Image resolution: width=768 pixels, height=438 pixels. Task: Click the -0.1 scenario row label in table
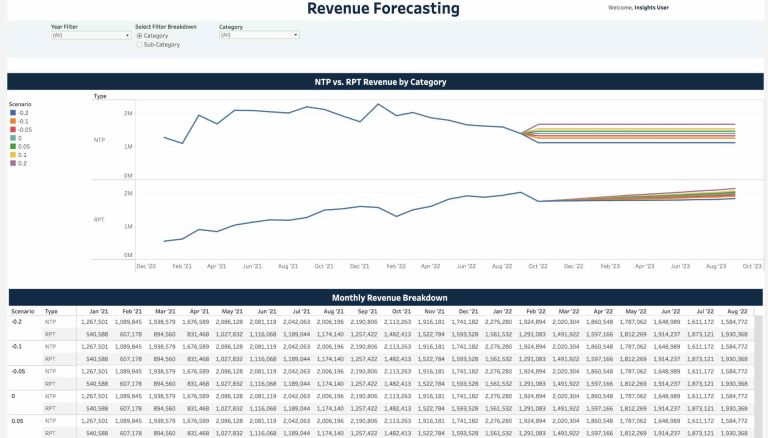pos(17,346)
